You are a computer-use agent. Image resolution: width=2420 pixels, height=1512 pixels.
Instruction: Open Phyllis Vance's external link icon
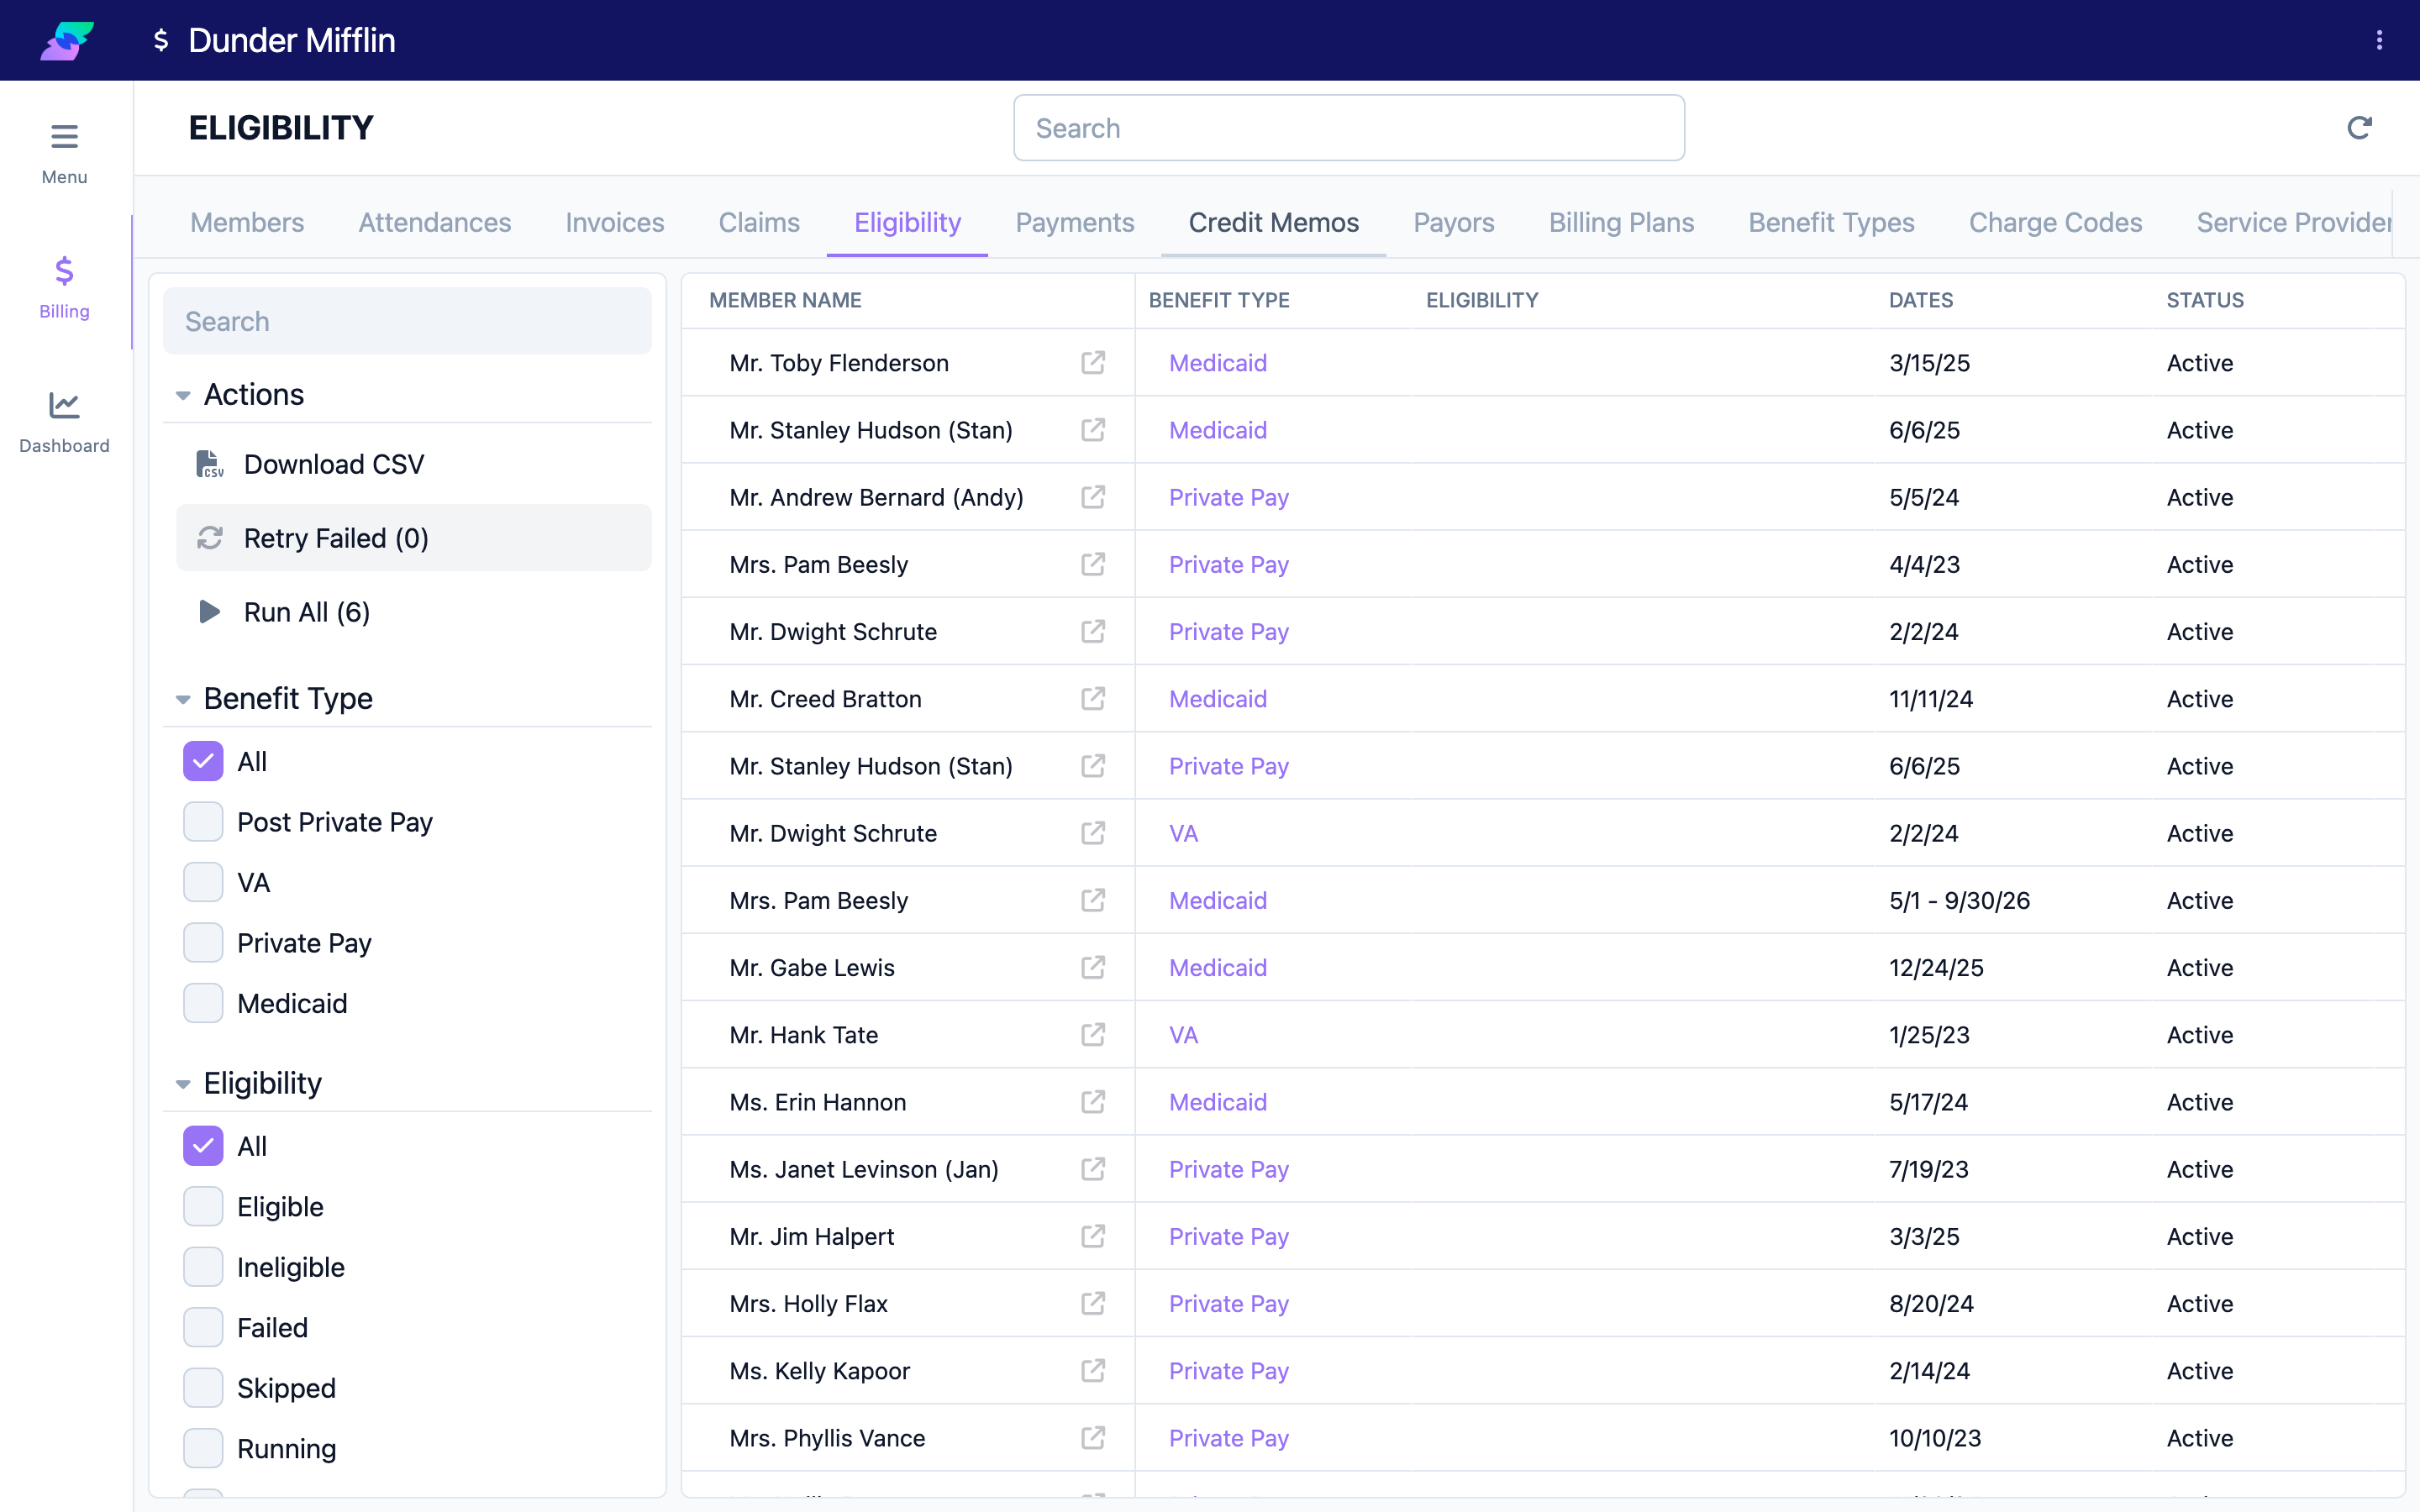coord(1093,1437)
